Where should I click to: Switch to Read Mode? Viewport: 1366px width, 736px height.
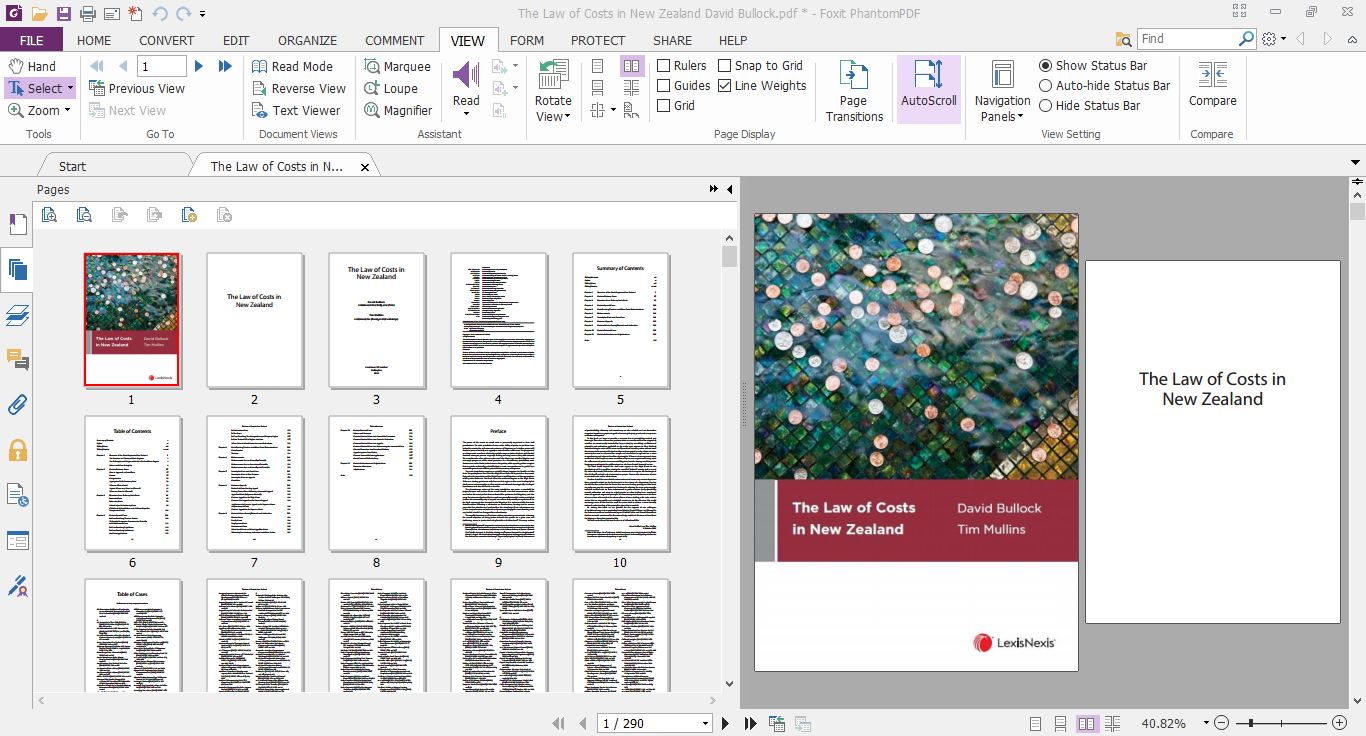pyautogui.click(x=292, y=66)
